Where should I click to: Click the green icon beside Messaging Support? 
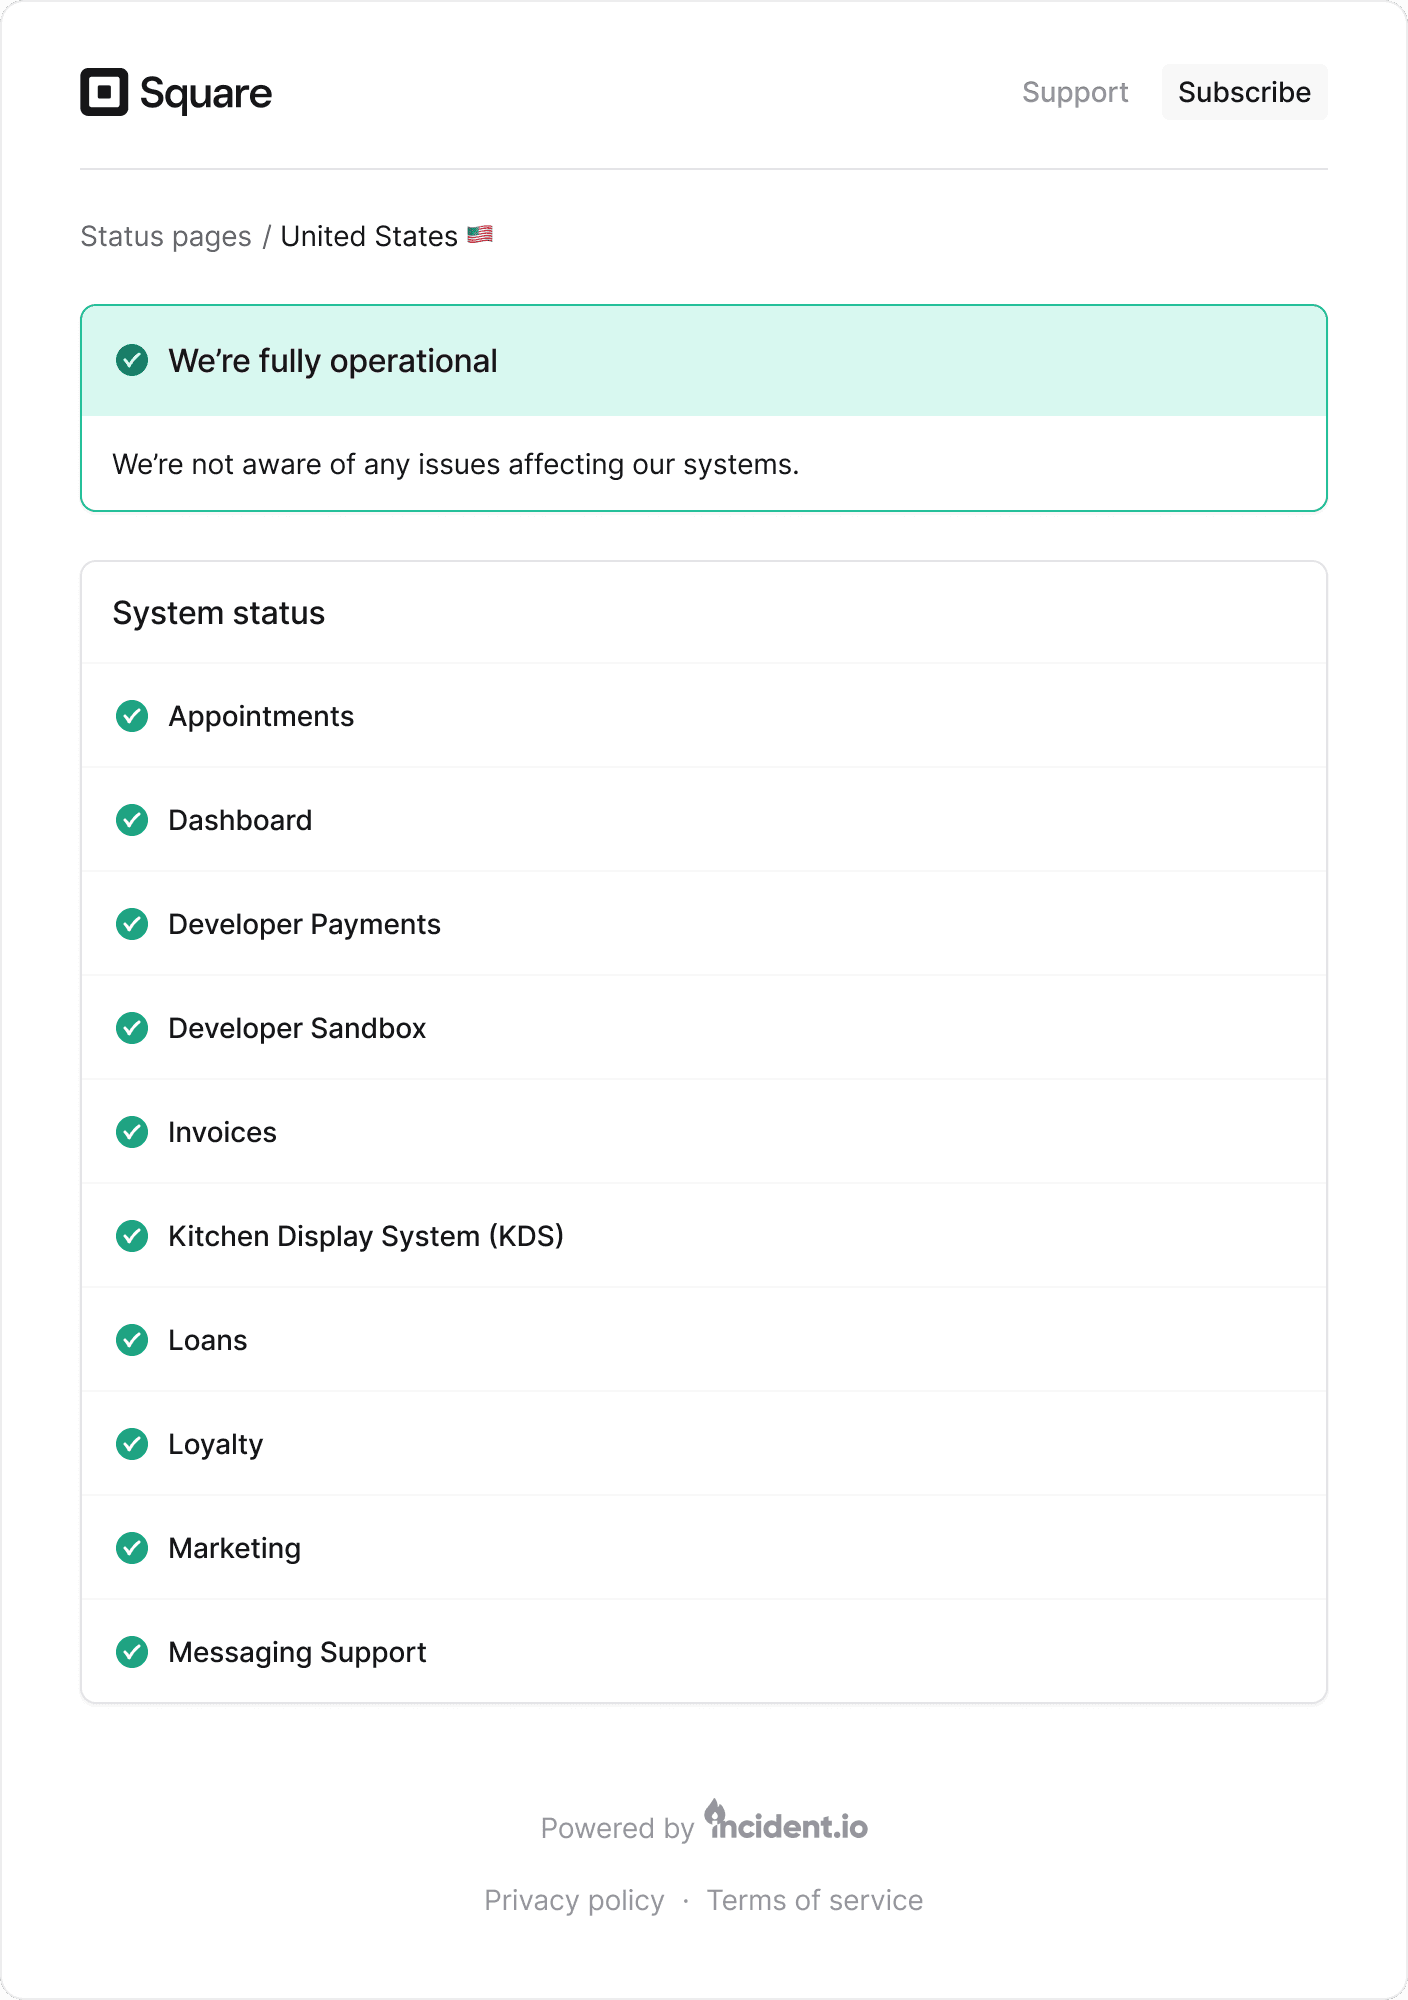tap(133, 1652)
